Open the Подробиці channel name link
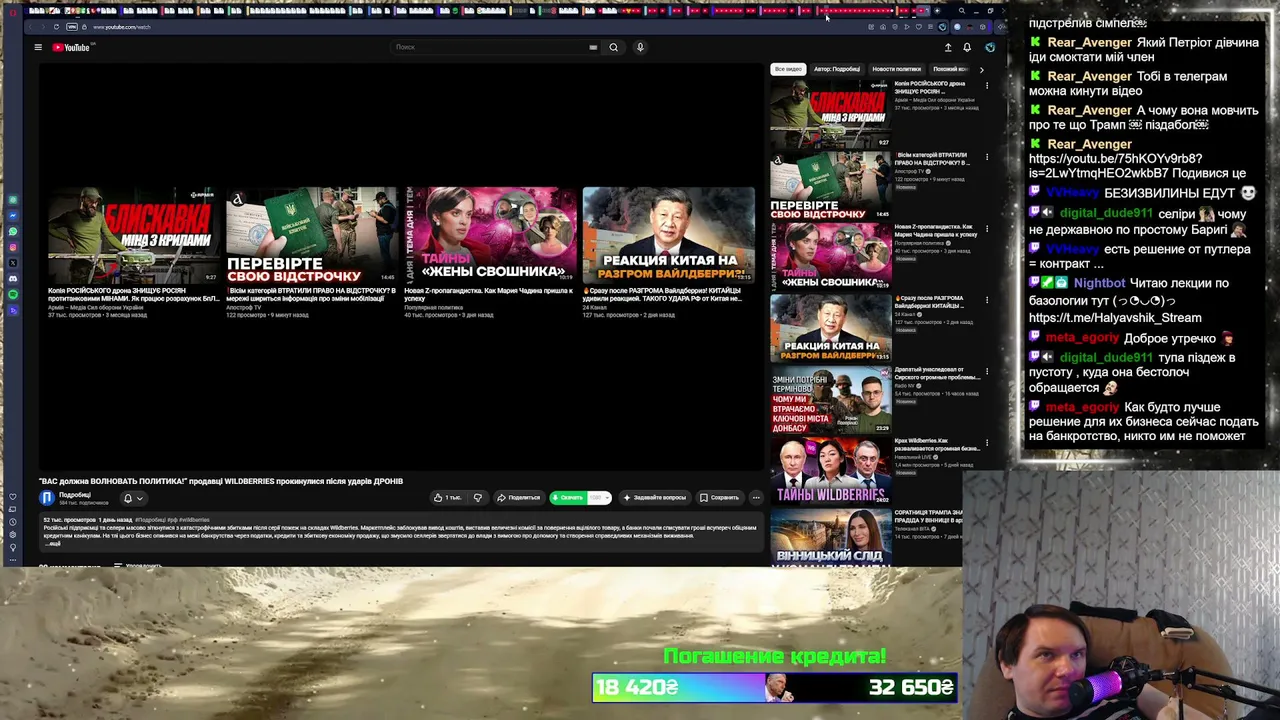This screenshot has width=1280, height=720. click(75, 495)
